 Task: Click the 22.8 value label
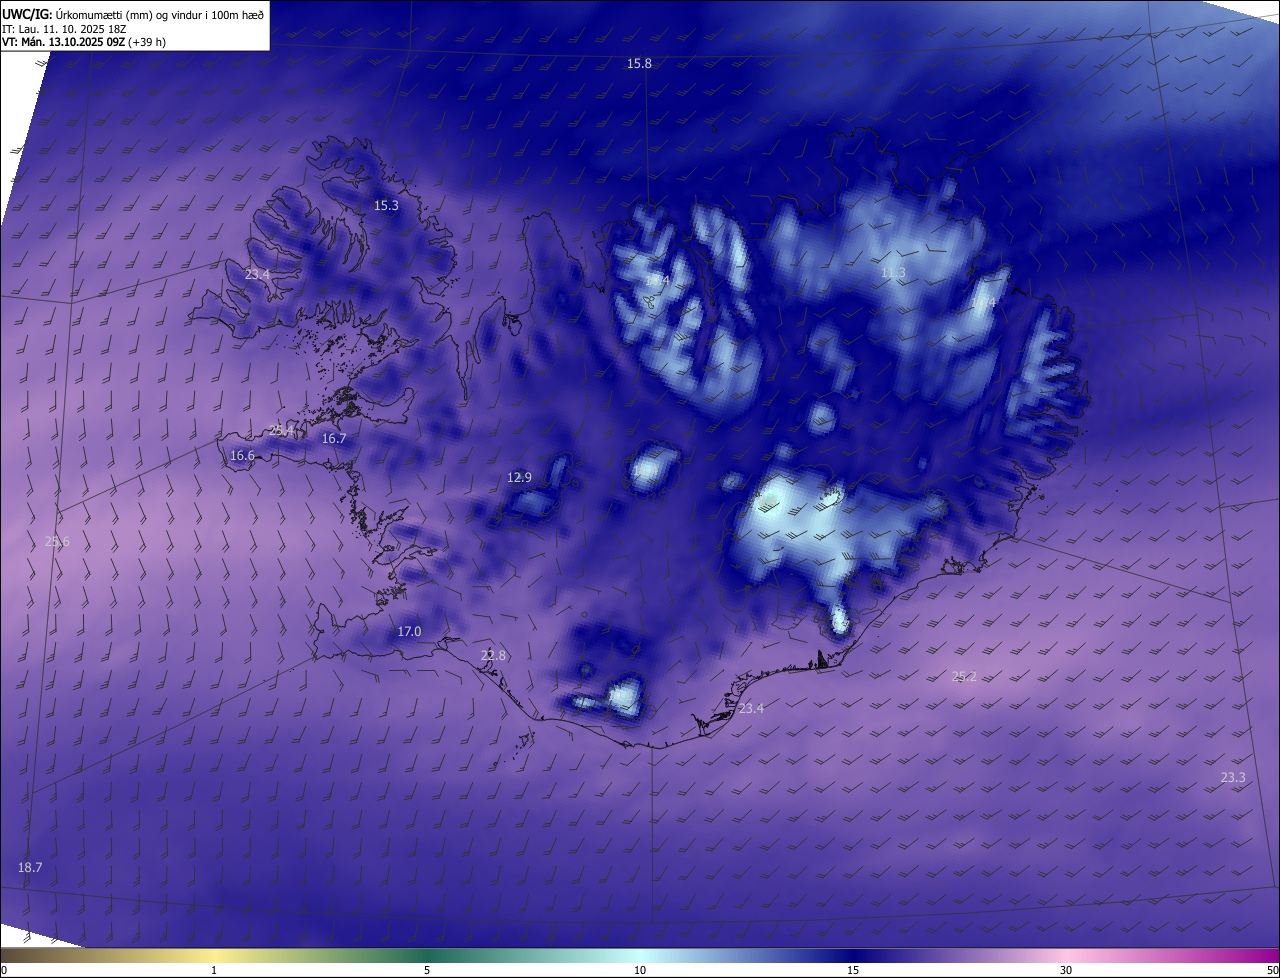(493, 655)
